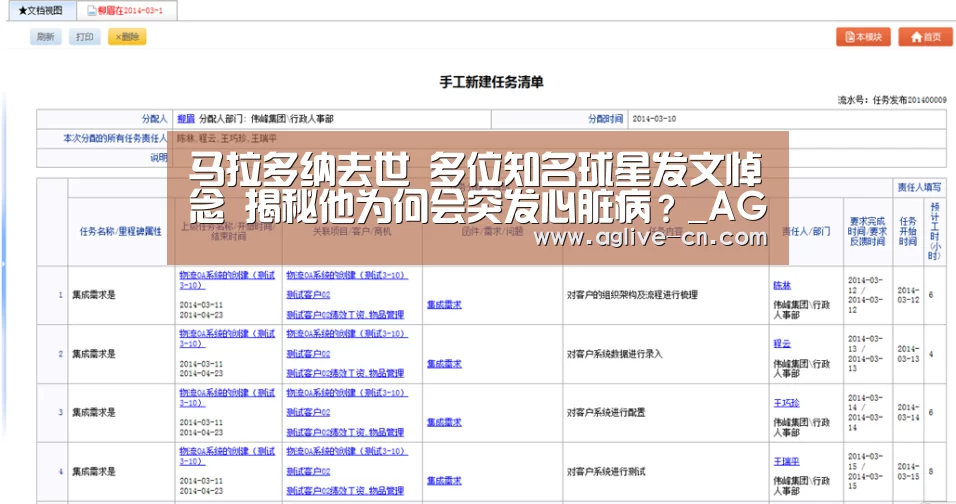Open the 首页 home button
The image size is (956, 504).
coord(925,37)
